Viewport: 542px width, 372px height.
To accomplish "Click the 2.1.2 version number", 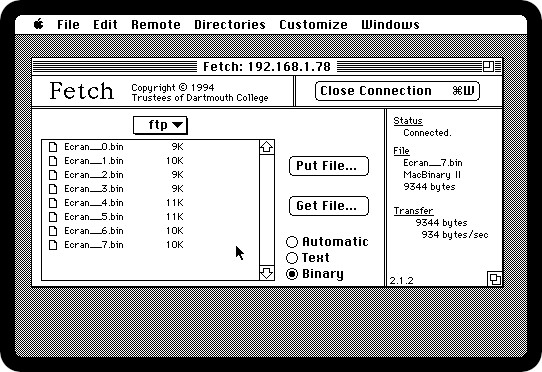I will [x=401, y=280].
